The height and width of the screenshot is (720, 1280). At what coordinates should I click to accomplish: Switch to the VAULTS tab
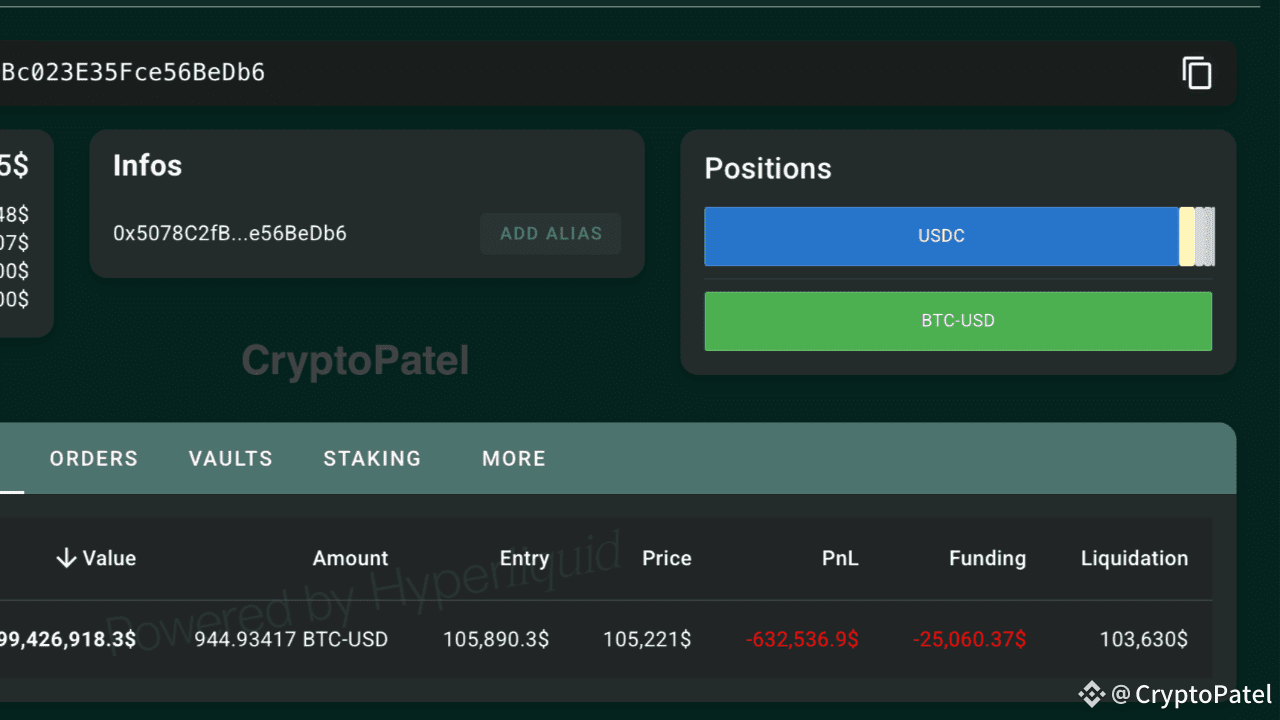click(x=230, y=458)
